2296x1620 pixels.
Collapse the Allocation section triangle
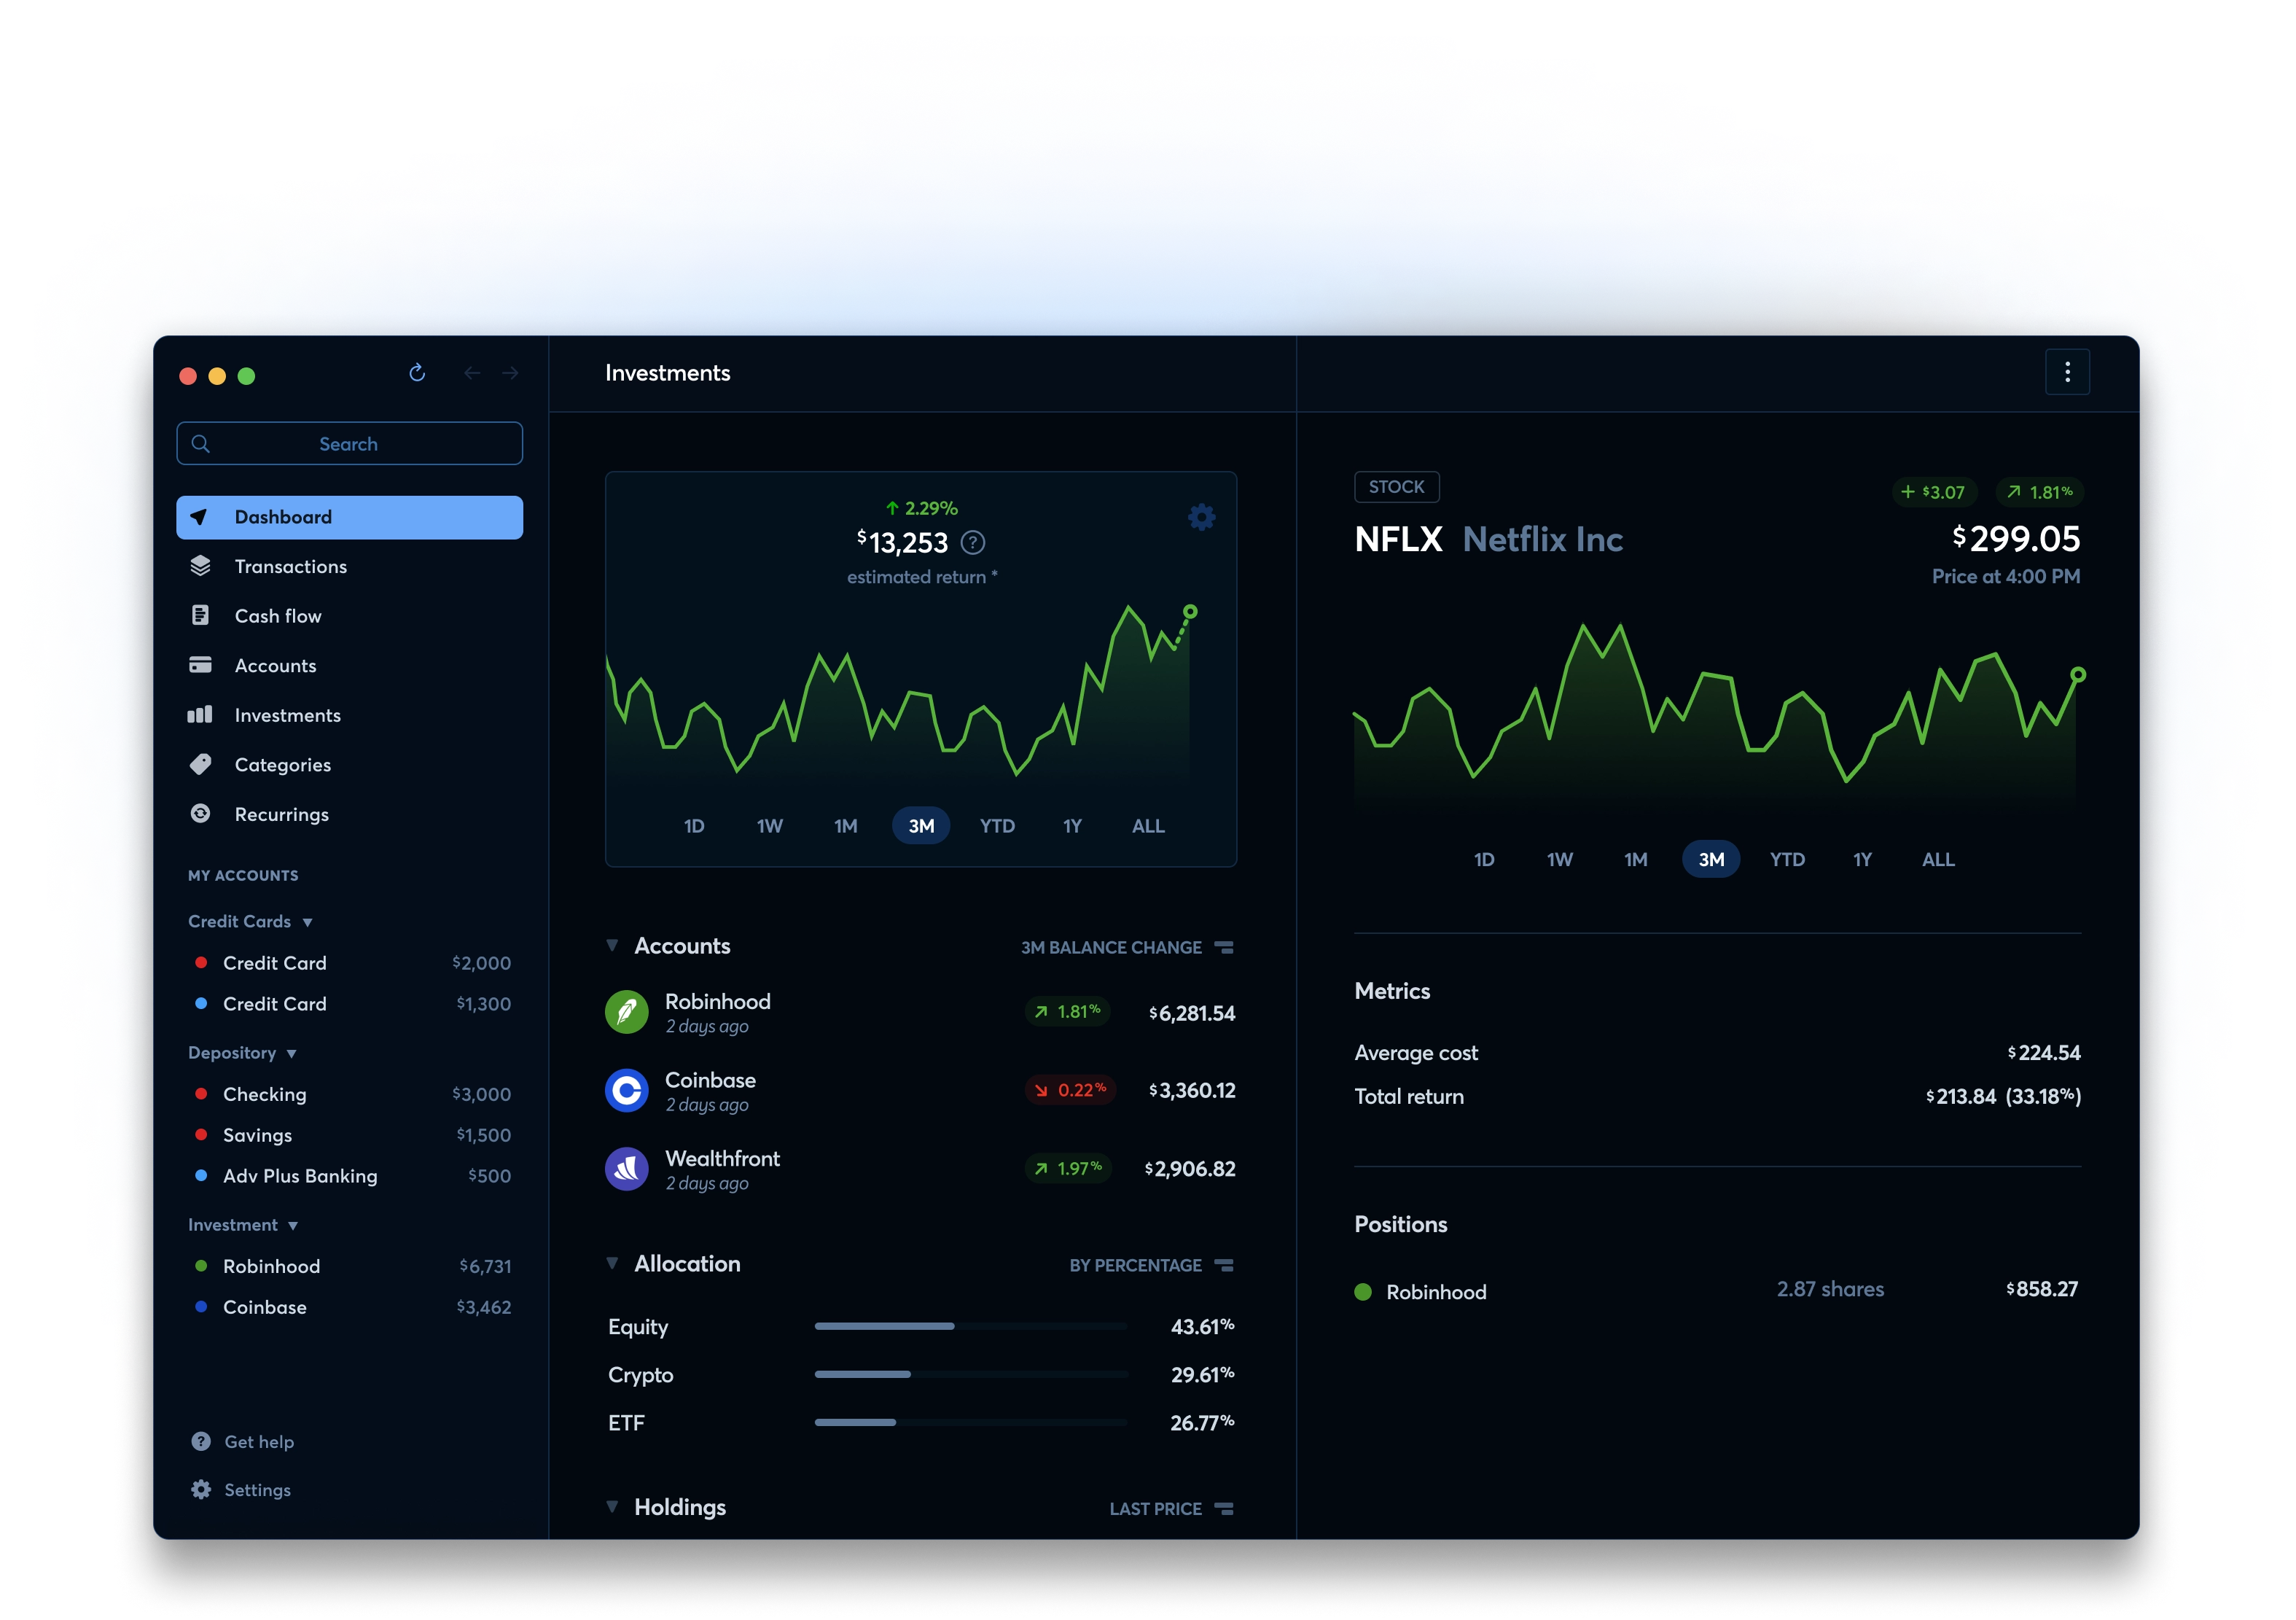612,1263
